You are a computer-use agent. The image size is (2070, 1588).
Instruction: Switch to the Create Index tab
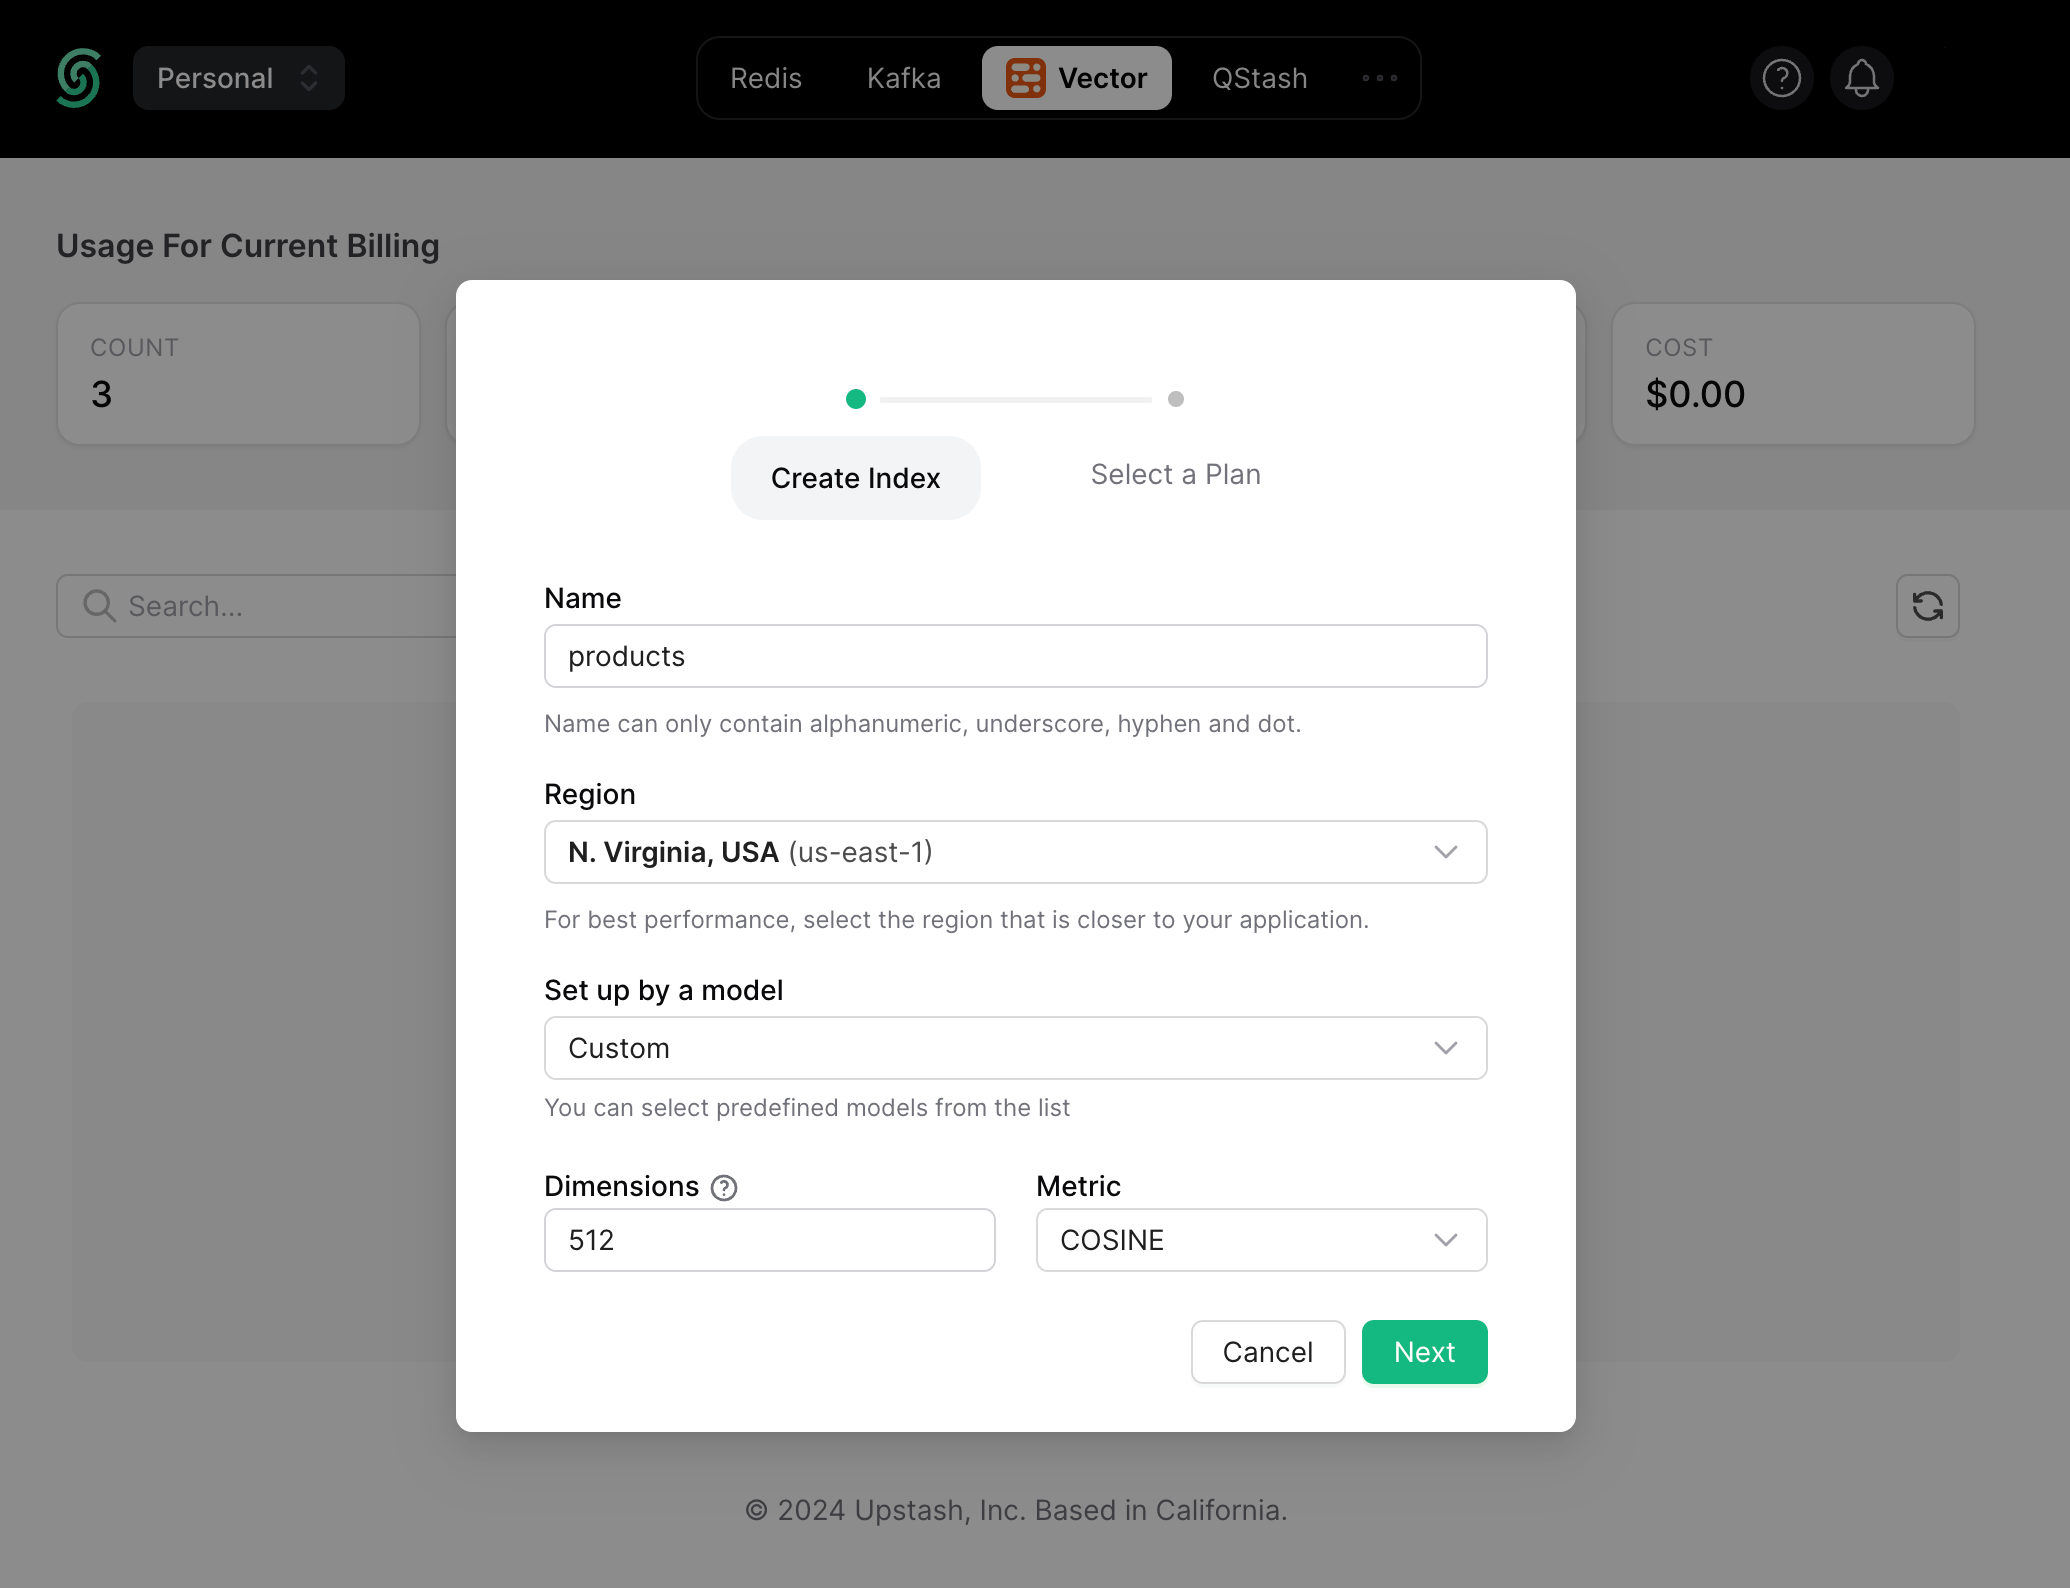click(x=855, y=477)
